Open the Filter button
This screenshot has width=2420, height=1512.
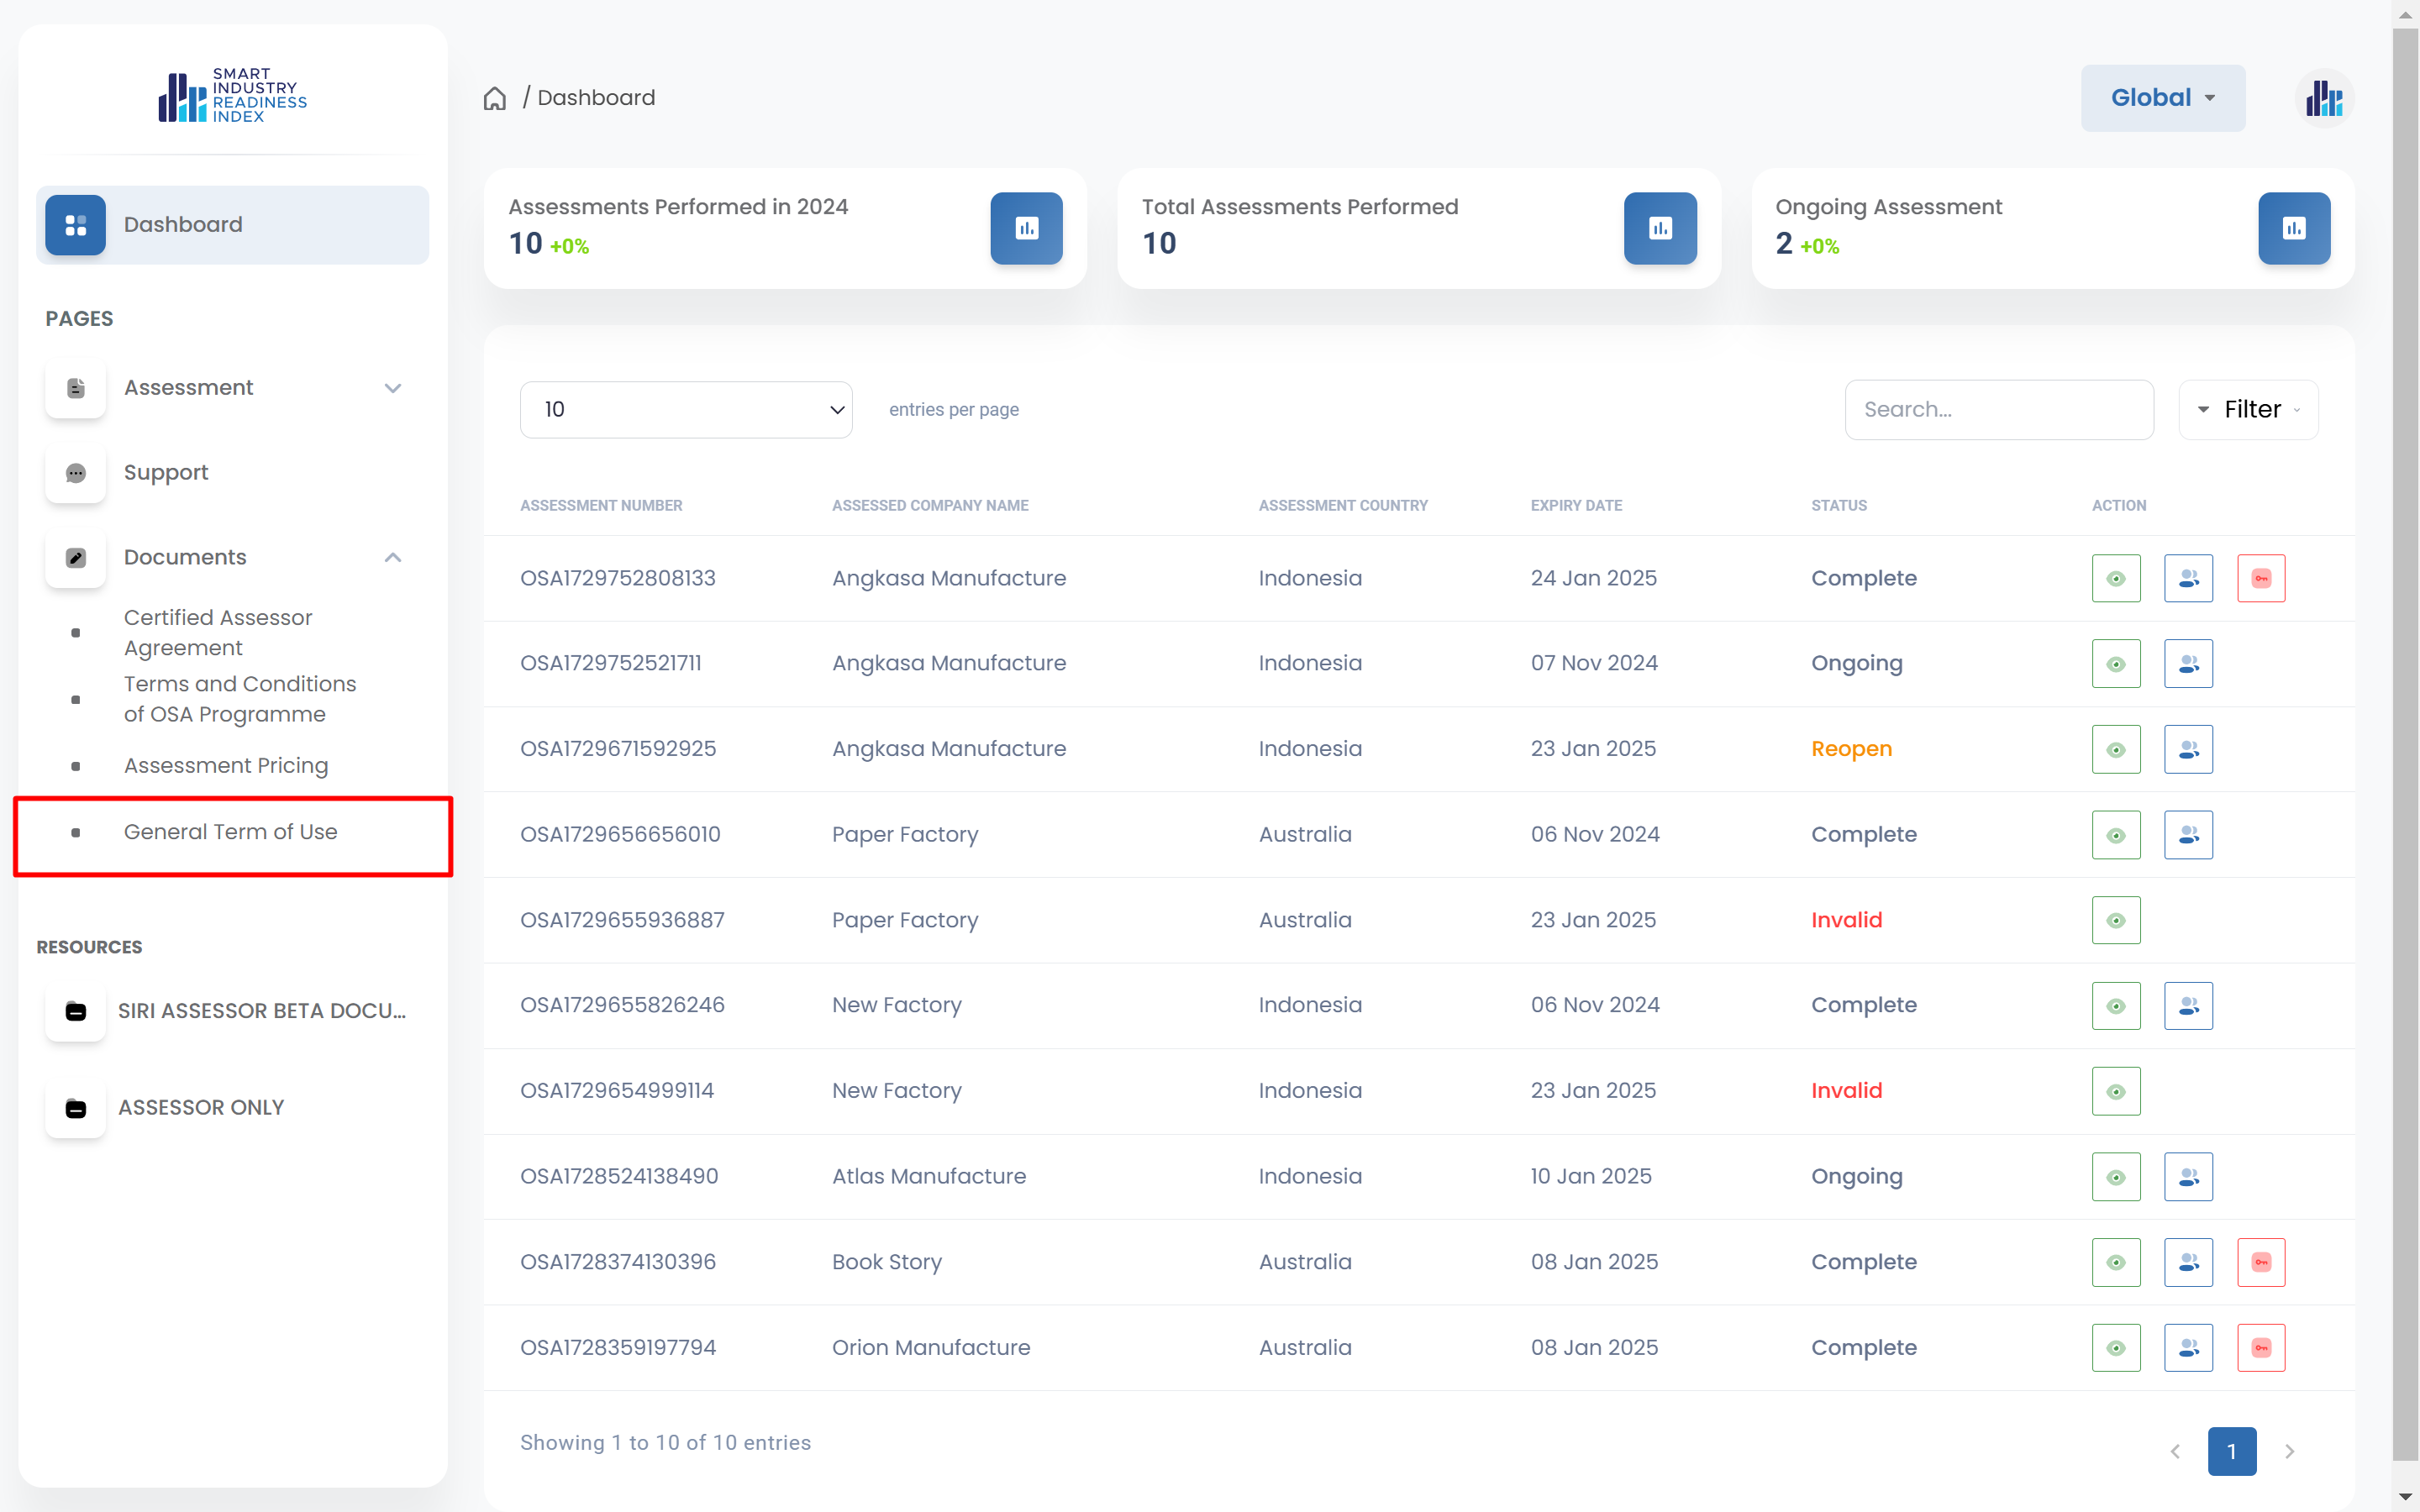pos(2247,409)
